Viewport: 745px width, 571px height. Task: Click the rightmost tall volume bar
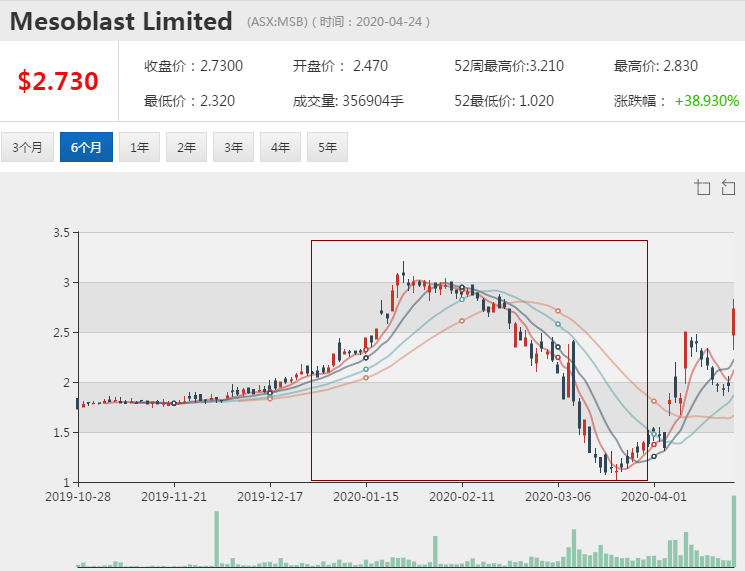coord(734,531)
